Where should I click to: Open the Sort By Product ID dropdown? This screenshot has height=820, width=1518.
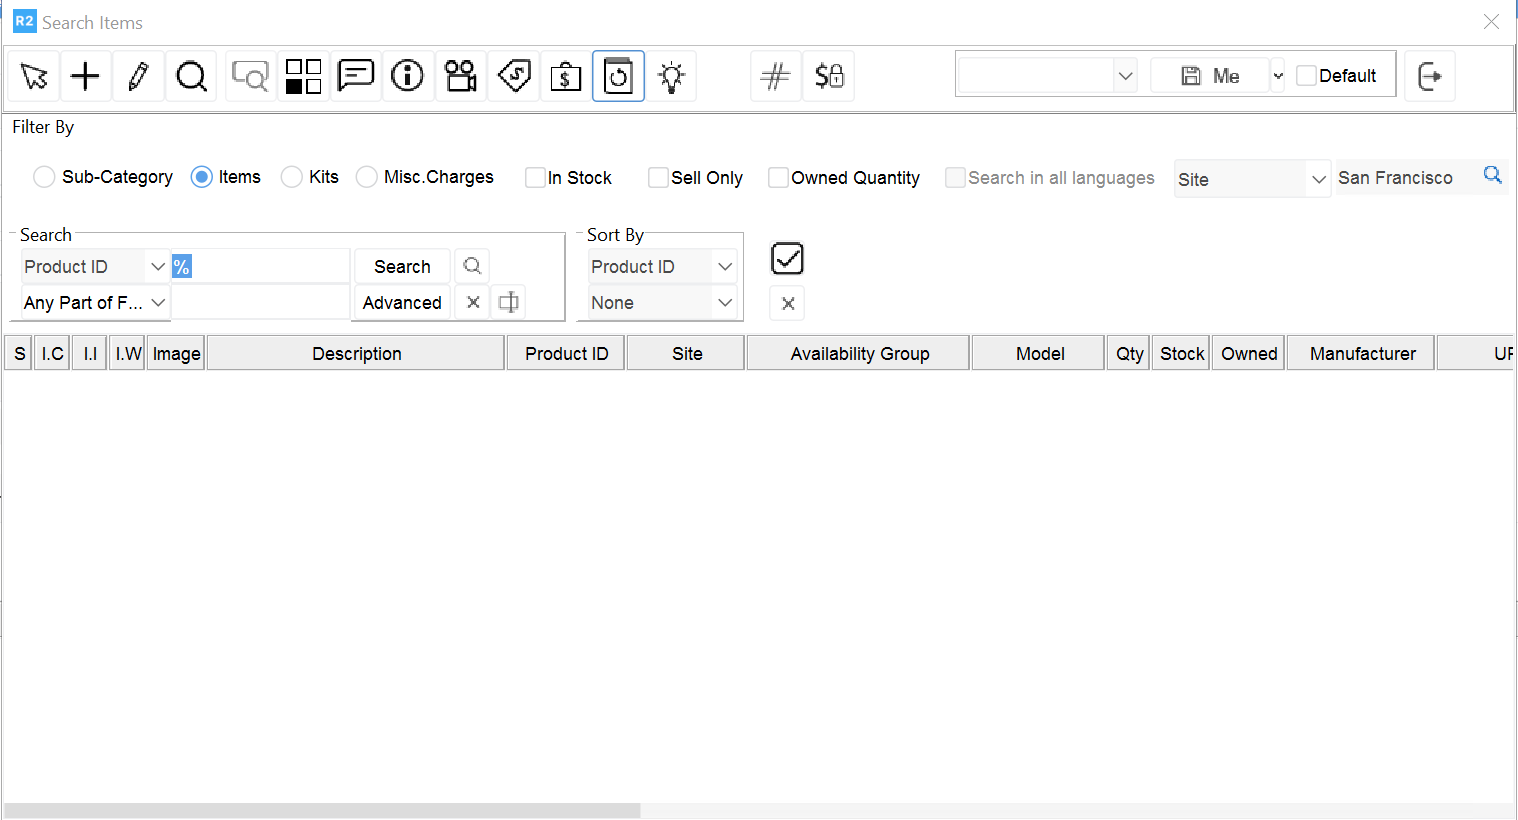(662, 267)
